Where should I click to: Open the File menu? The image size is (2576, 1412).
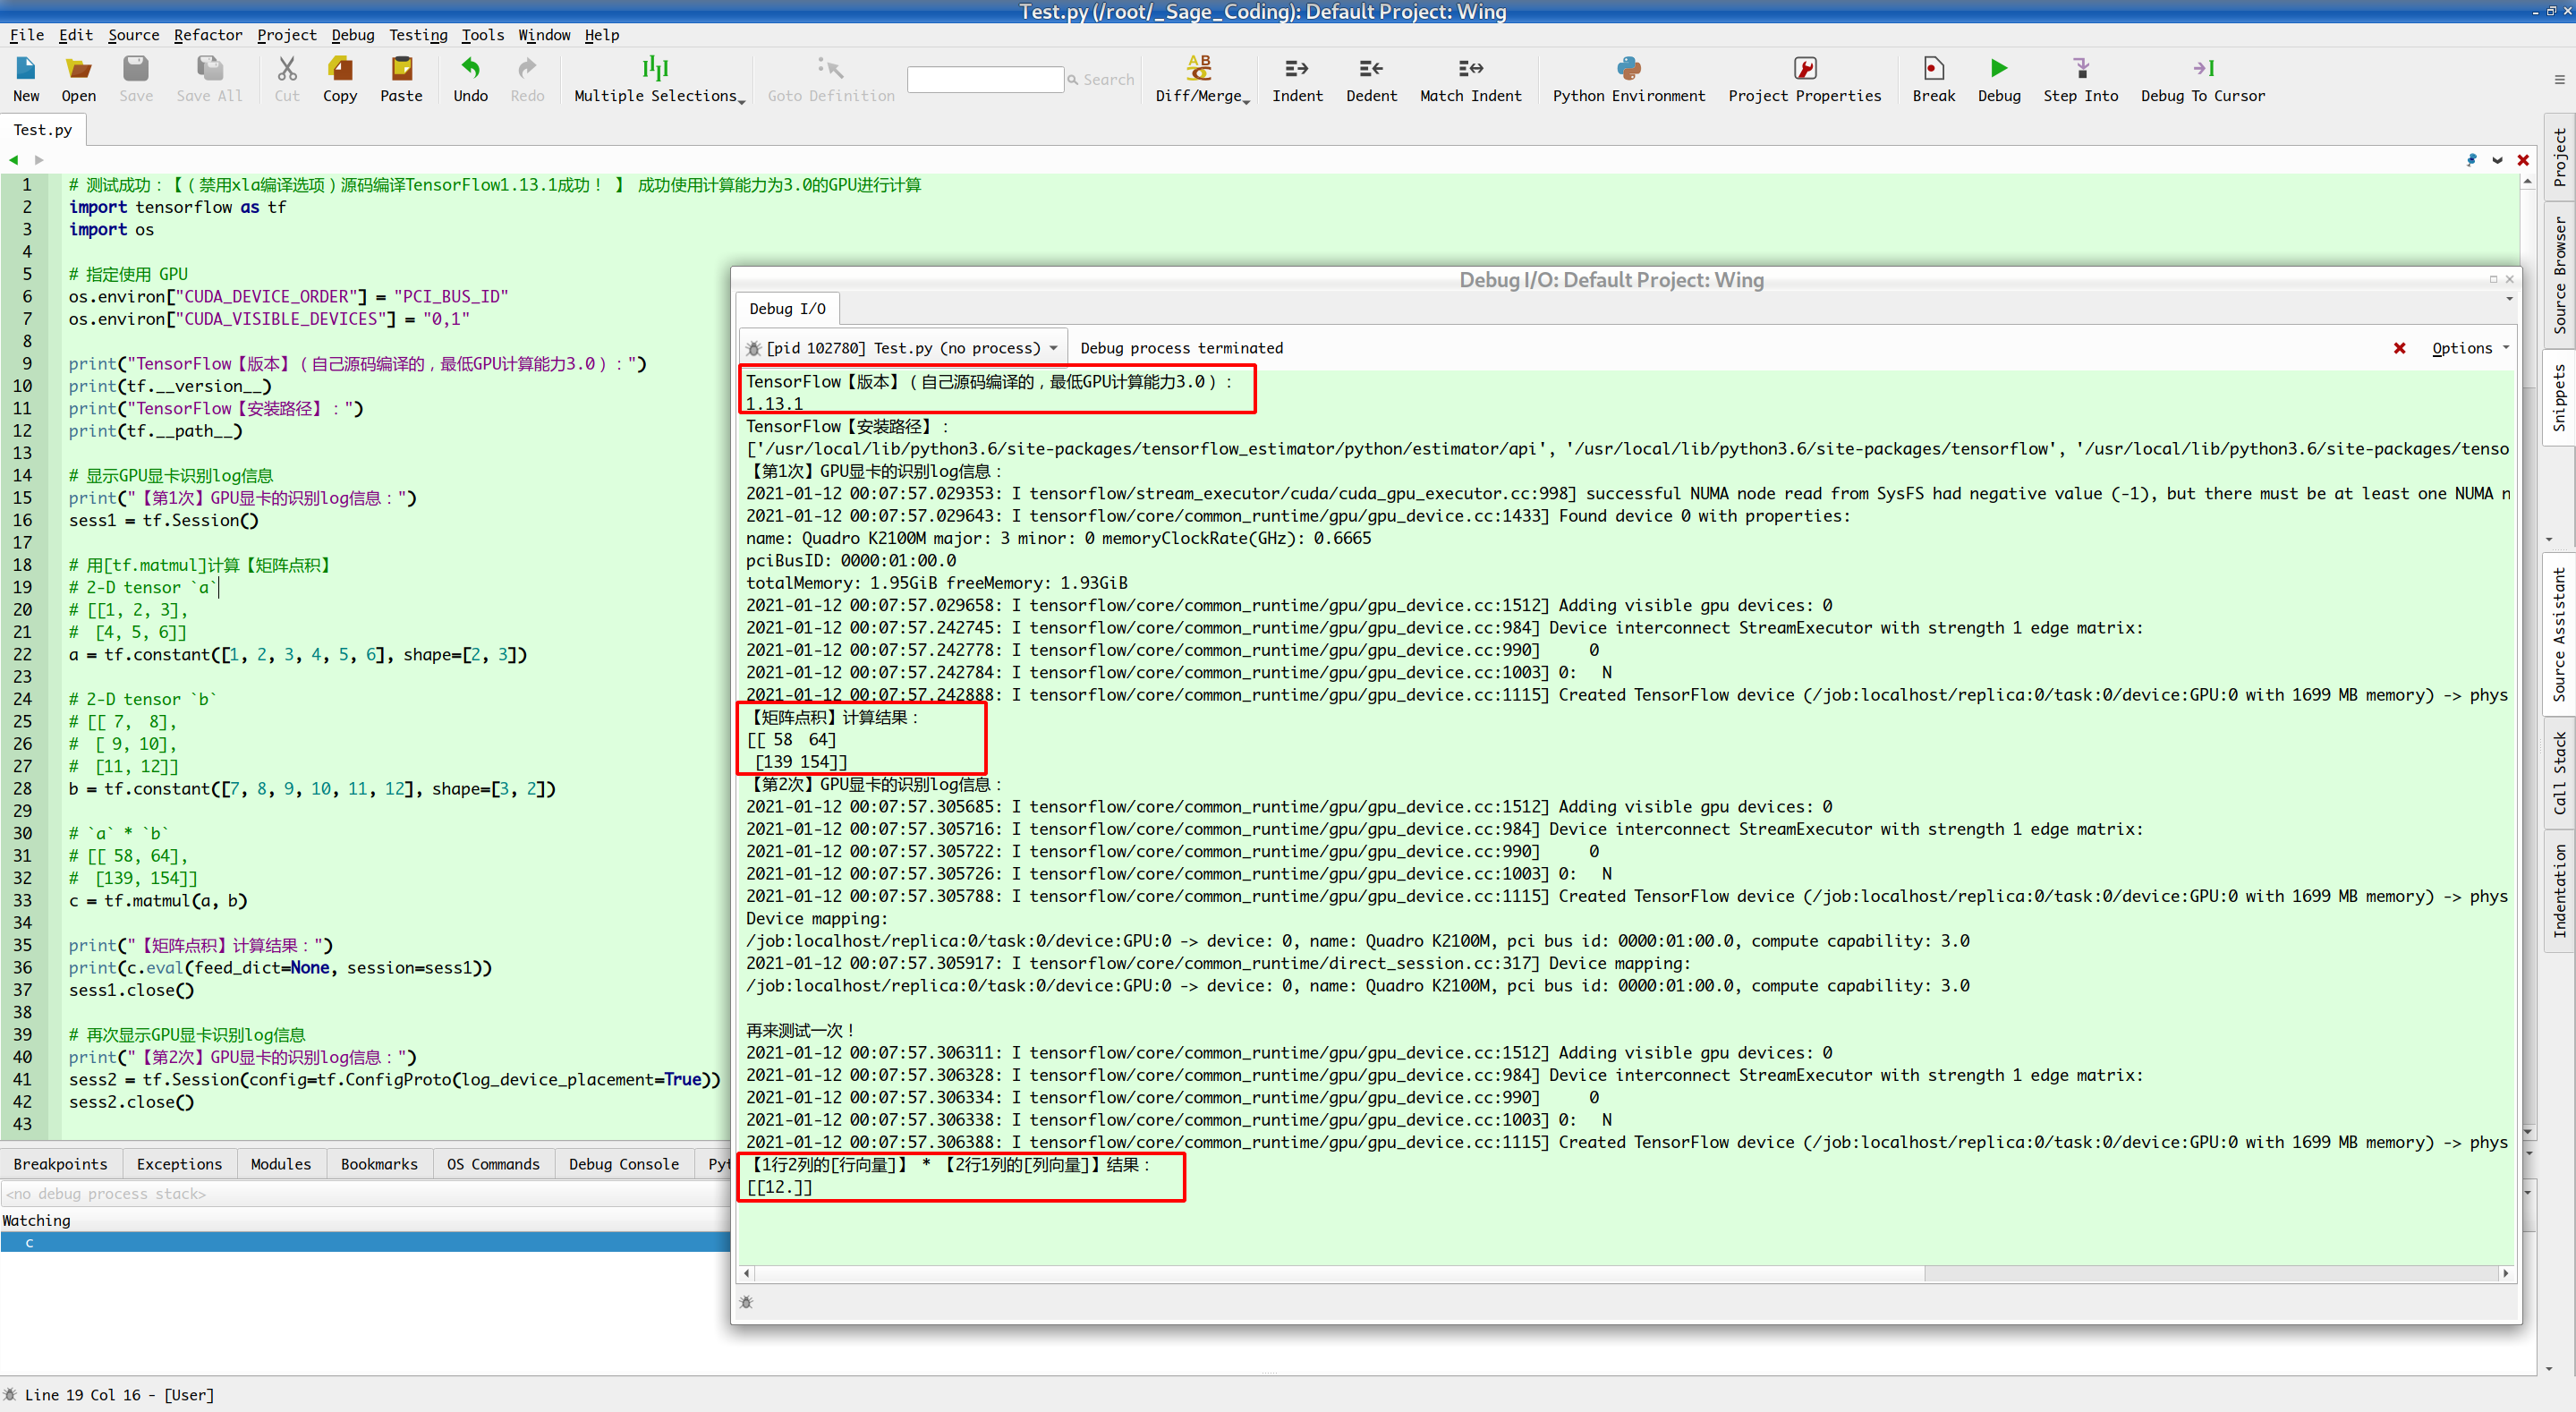pos(27,35)
